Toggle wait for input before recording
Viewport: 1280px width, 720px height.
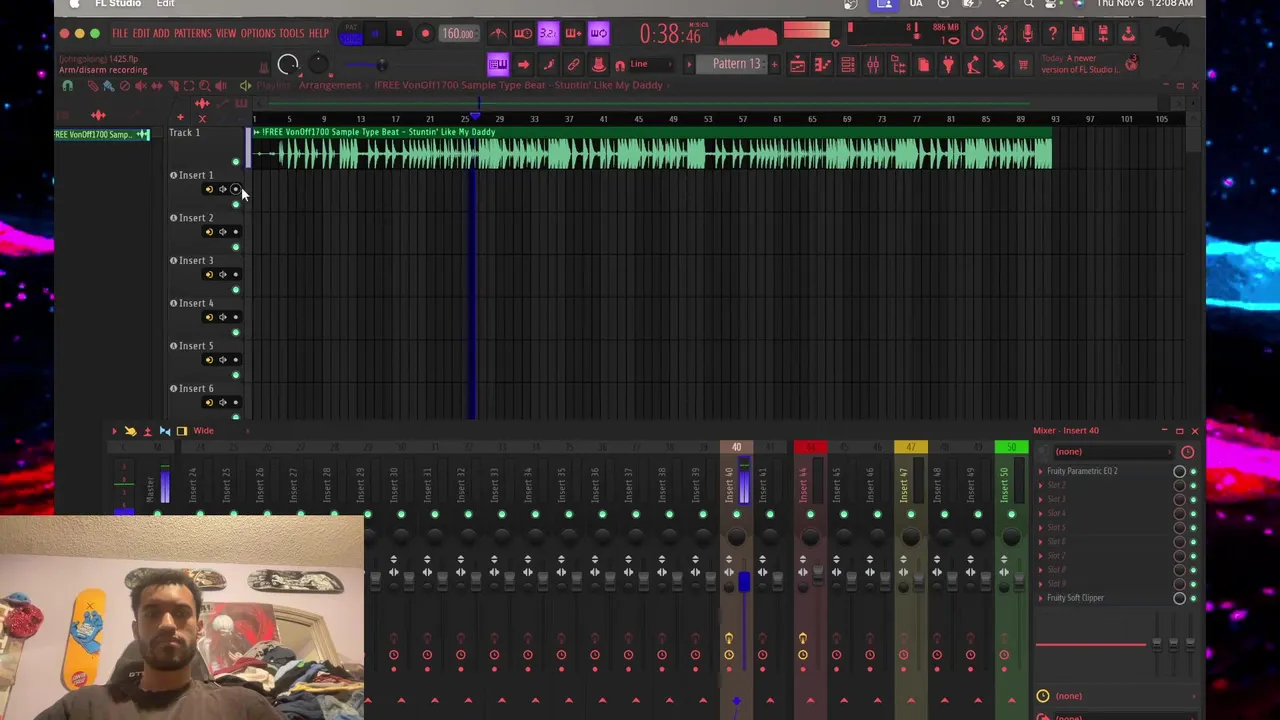523,34
